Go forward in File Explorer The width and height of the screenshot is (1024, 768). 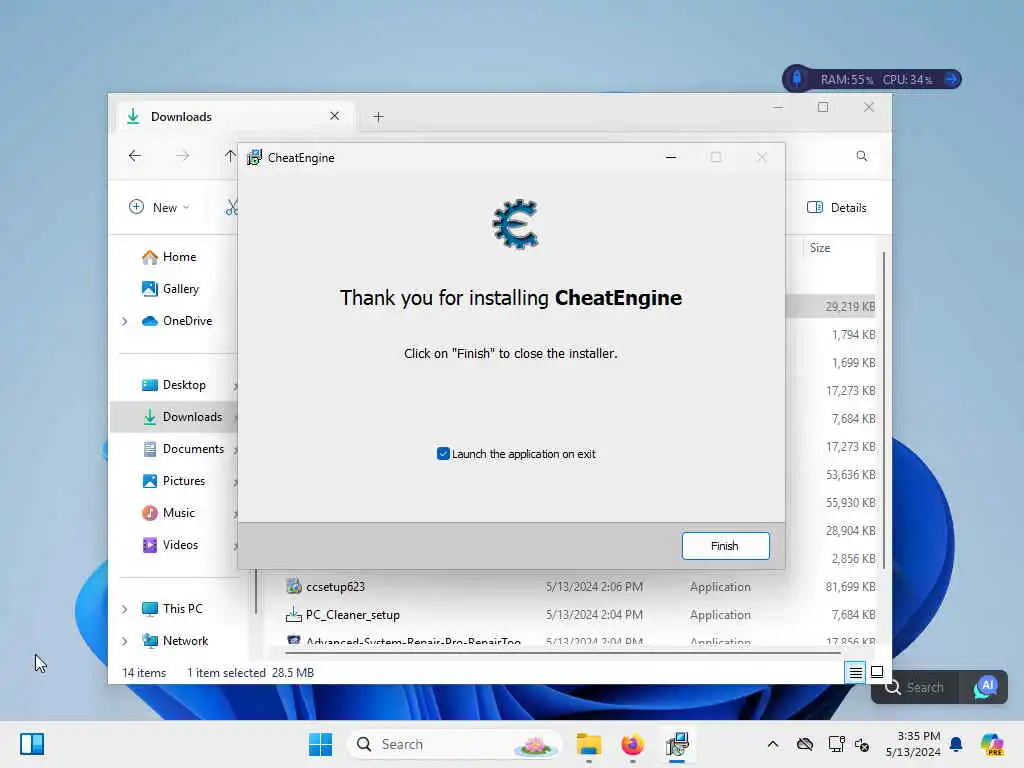183,156
